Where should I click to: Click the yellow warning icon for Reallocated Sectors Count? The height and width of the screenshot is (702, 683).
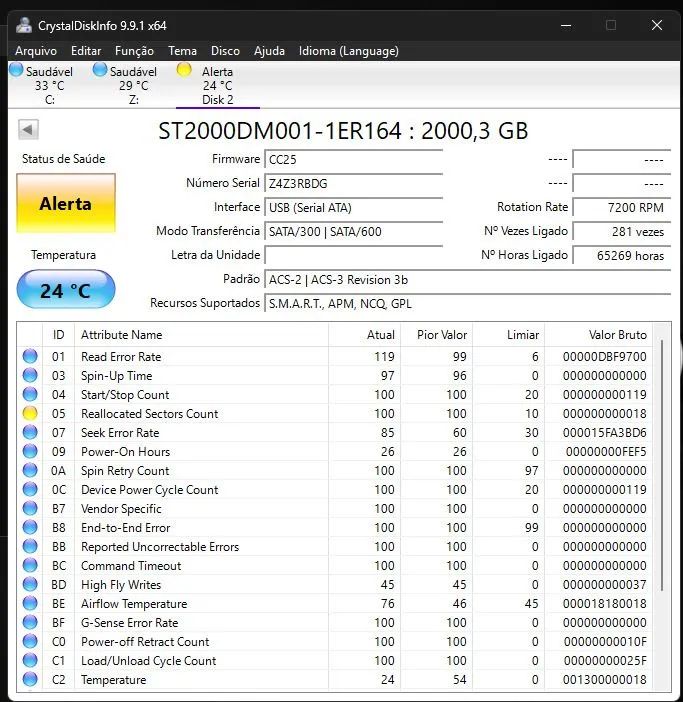coord(30,413)
